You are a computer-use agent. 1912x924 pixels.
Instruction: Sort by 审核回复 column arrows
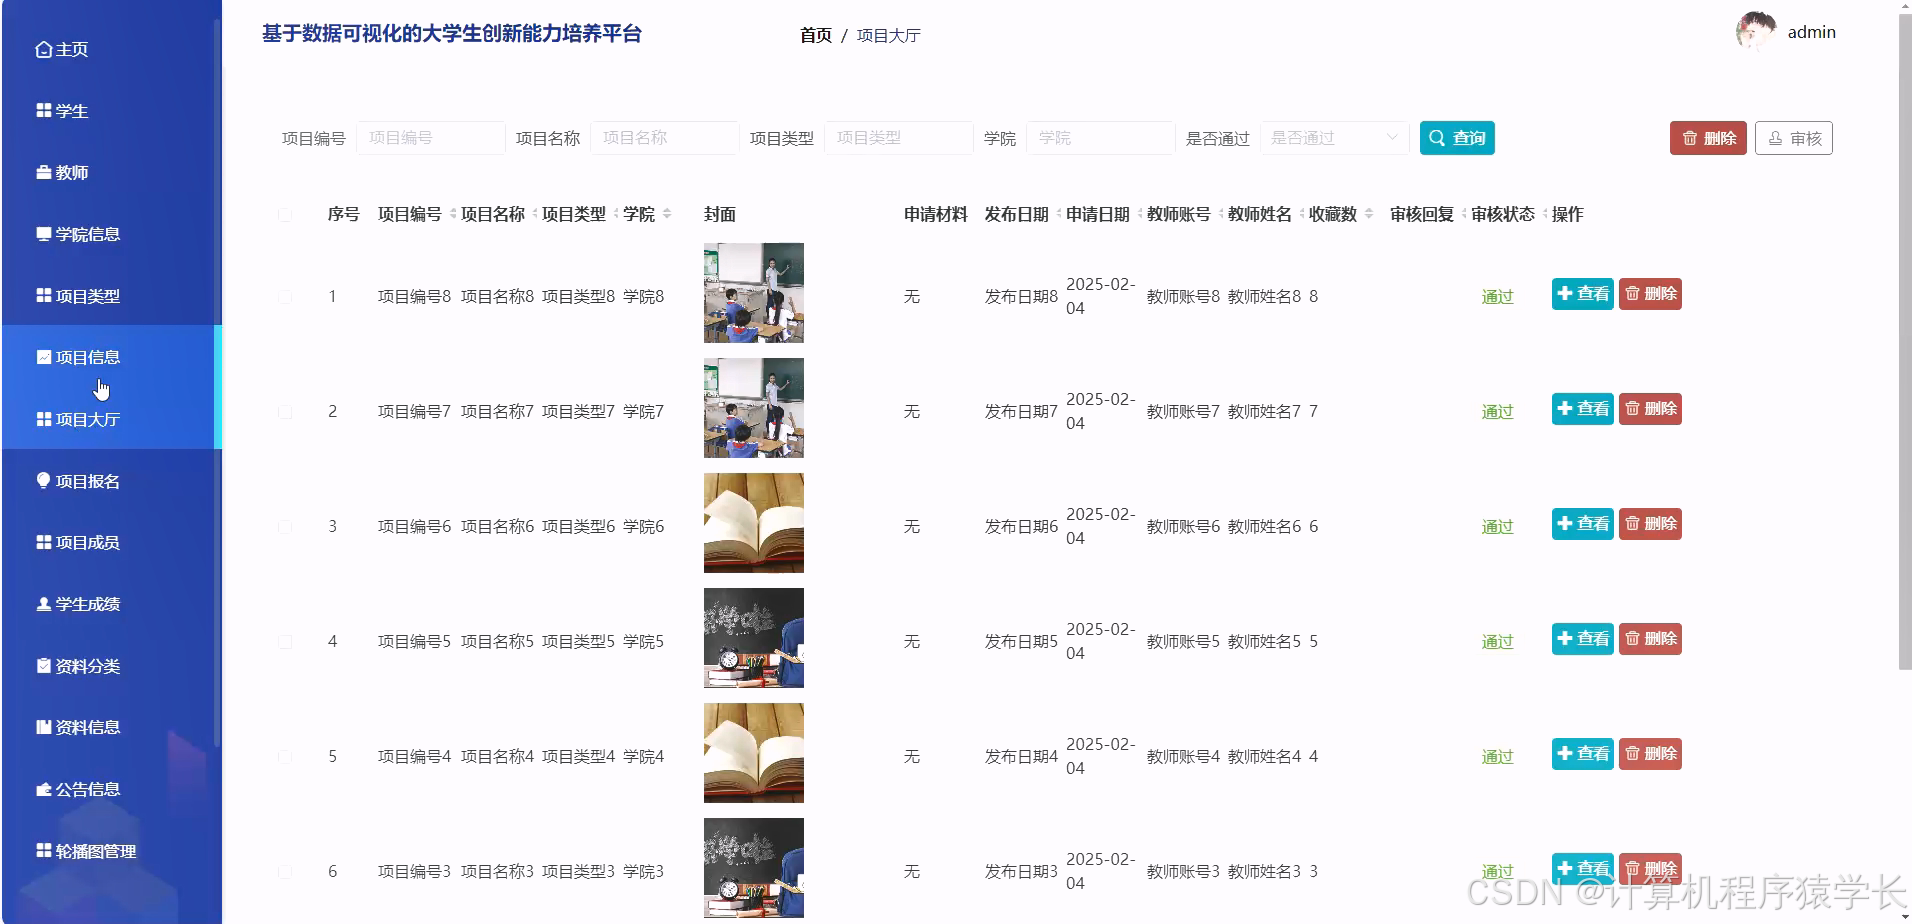pos(1463,213)
